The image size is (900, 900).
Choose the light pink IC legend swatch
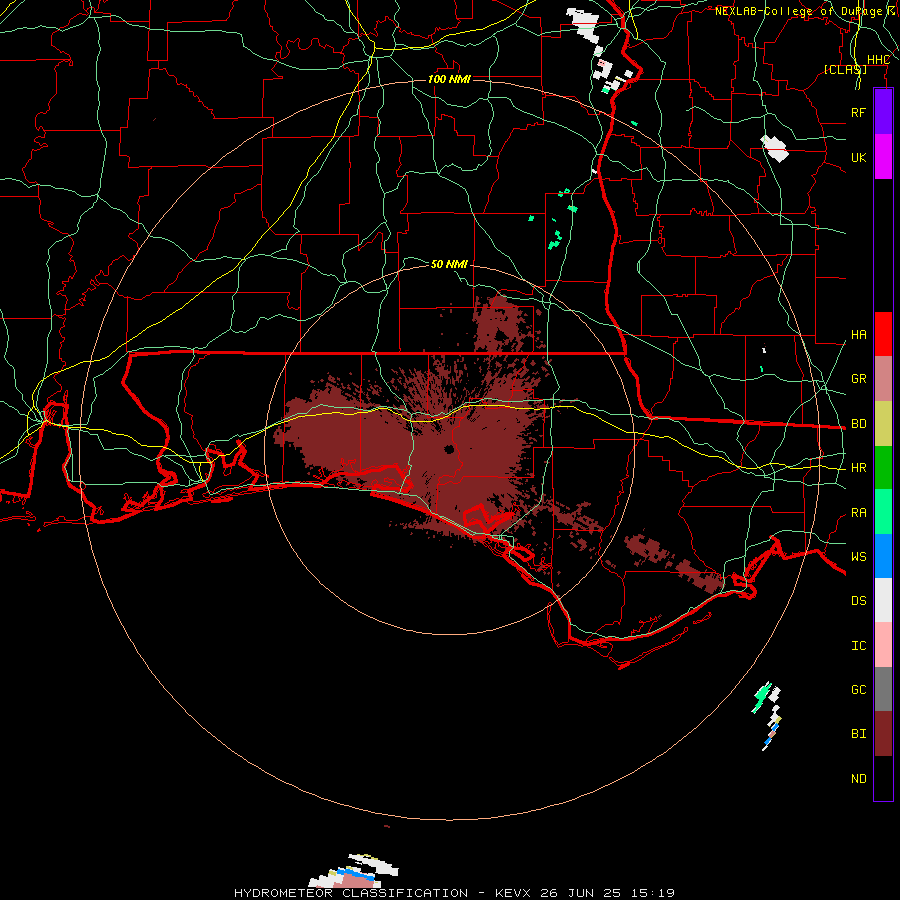[x=883, y=645]
